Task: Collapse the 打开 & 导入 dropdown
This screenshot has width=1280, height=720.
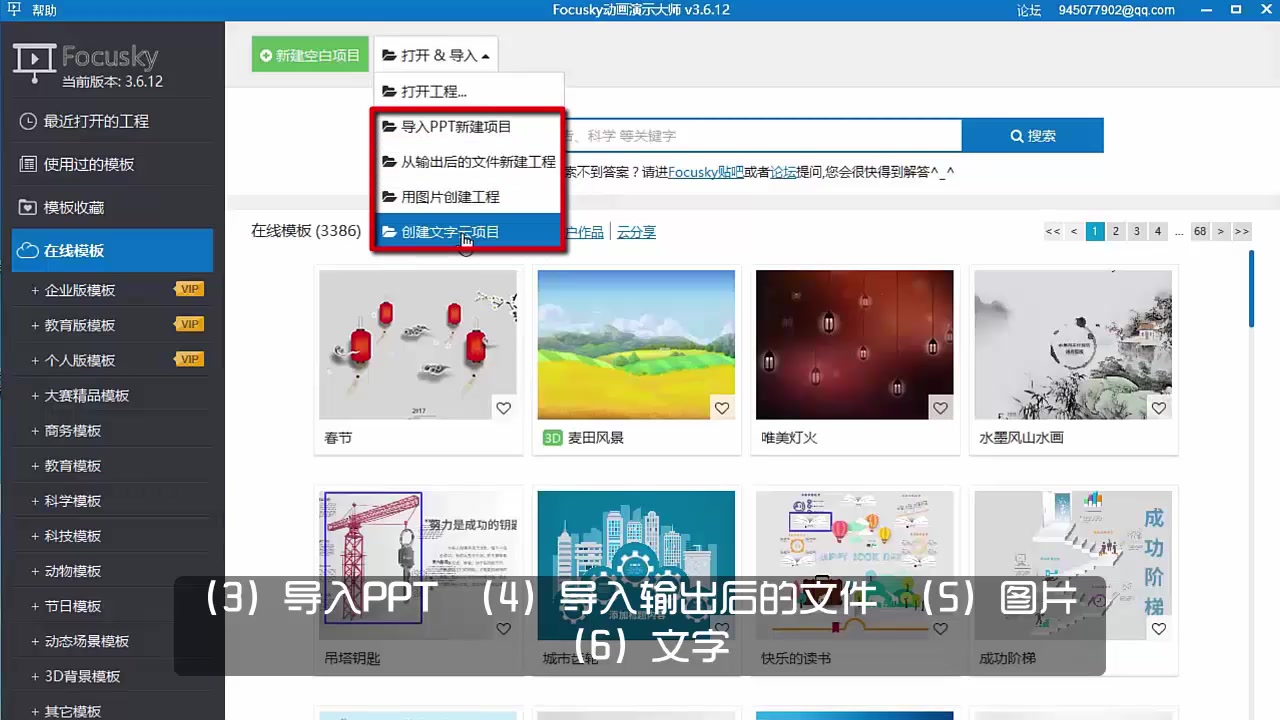Action: pyautogui.click(x=436, y=55)
